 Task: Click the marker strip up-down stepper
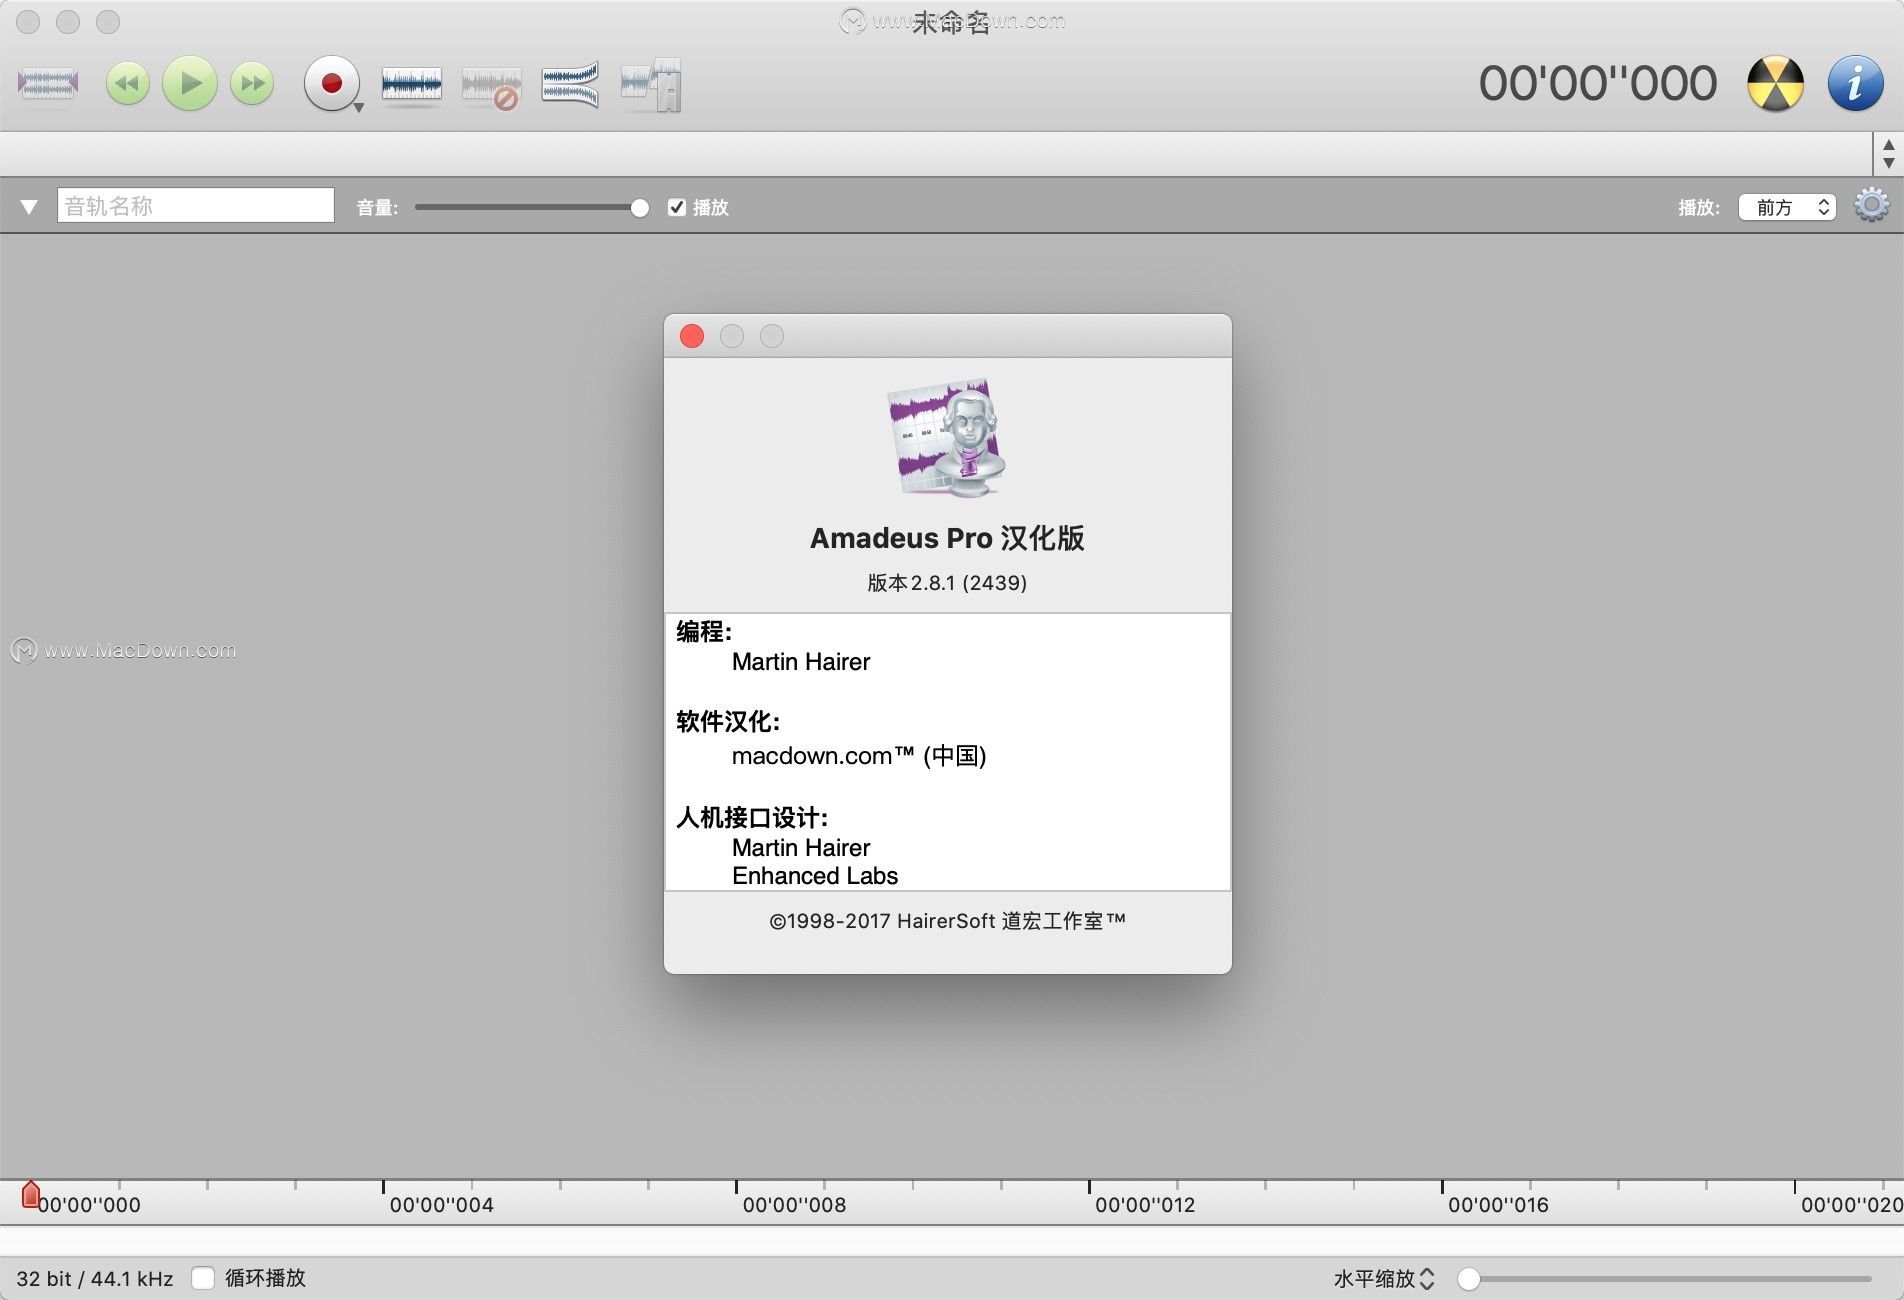click(1888, 154)
